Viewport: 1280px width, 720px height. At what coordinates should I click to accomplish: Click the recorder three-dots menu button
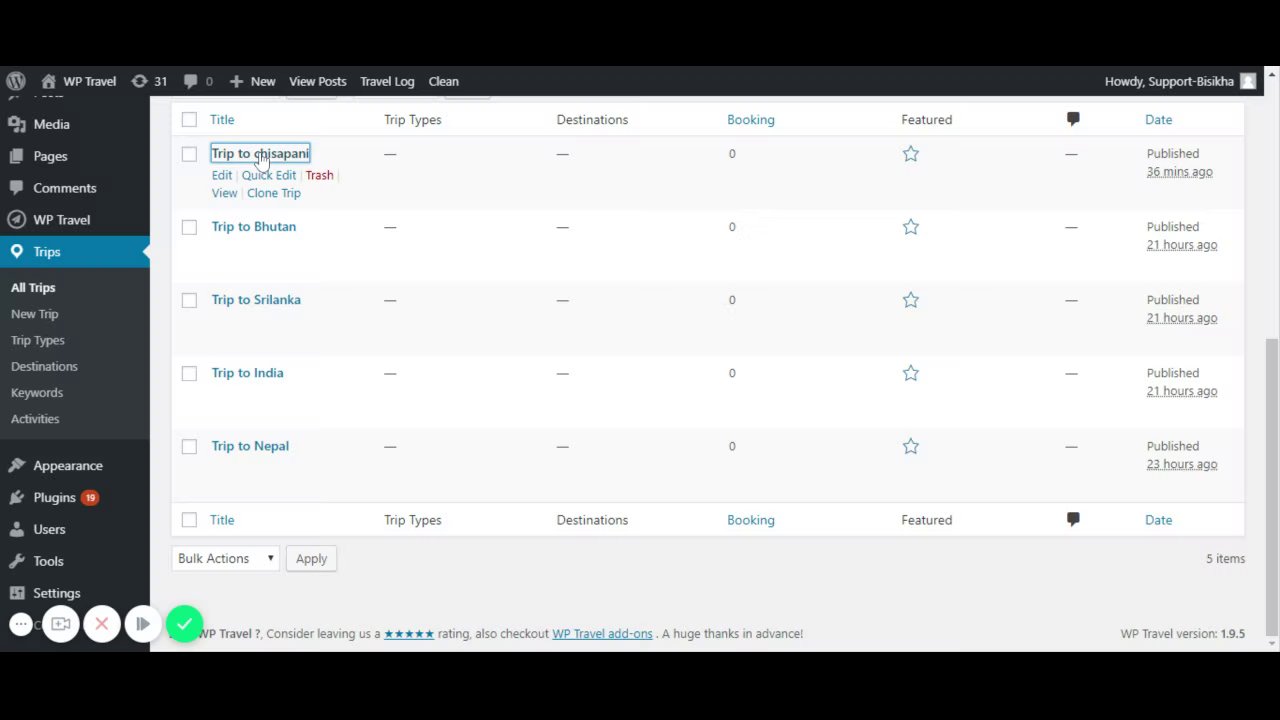pyautogui.click(x=21, y=625)
